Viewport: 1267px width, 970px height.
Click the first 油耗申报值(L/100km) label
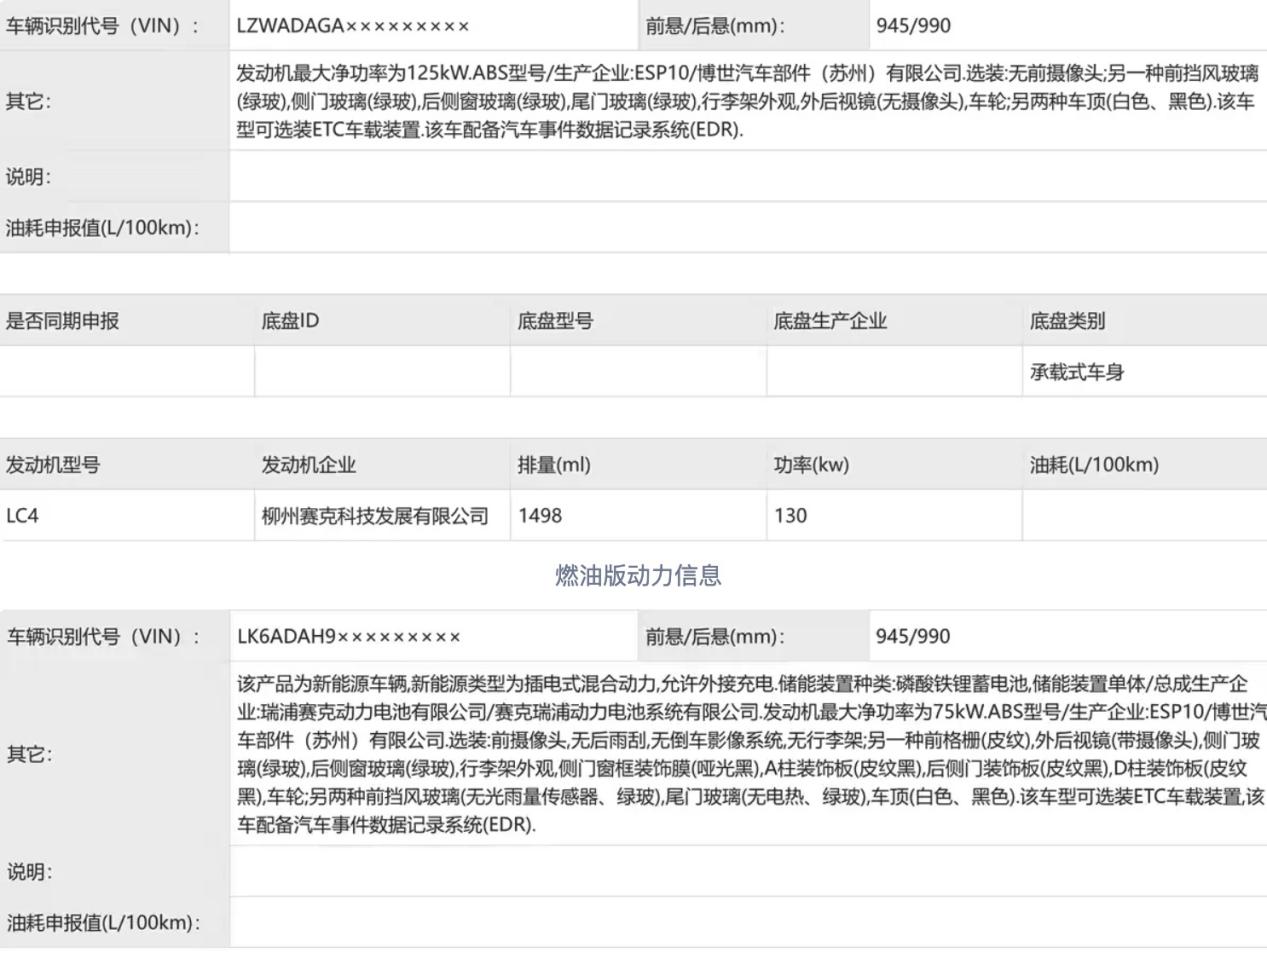[102, 228]
